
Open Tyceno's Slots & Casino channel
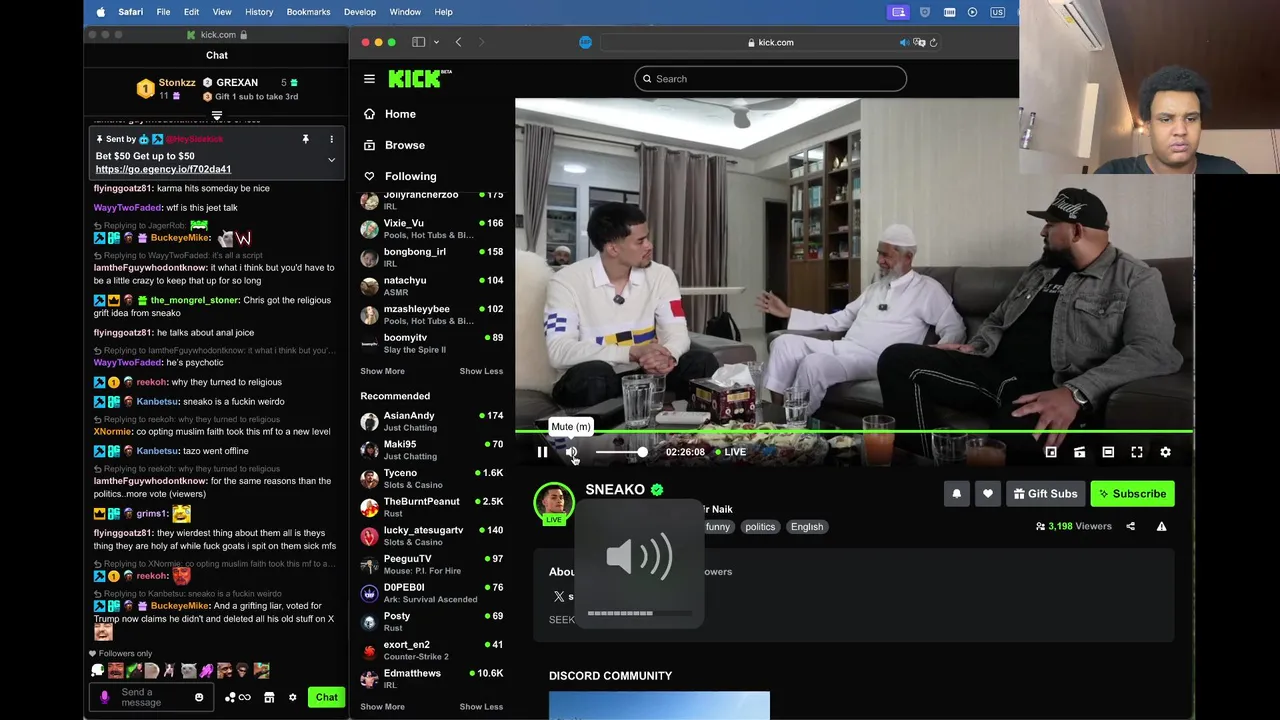[432, 478]
